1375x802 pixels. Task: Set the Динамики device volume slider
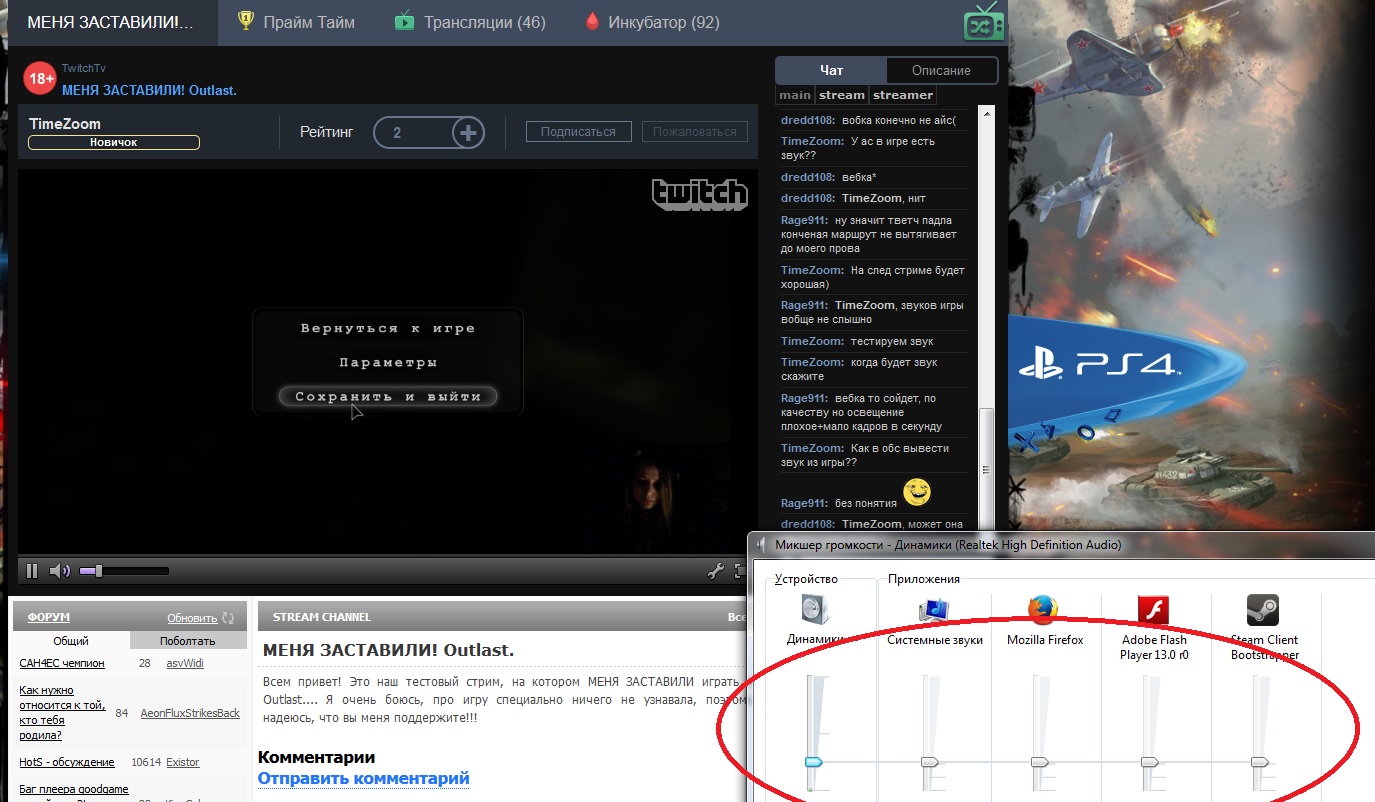pos(814,762)
